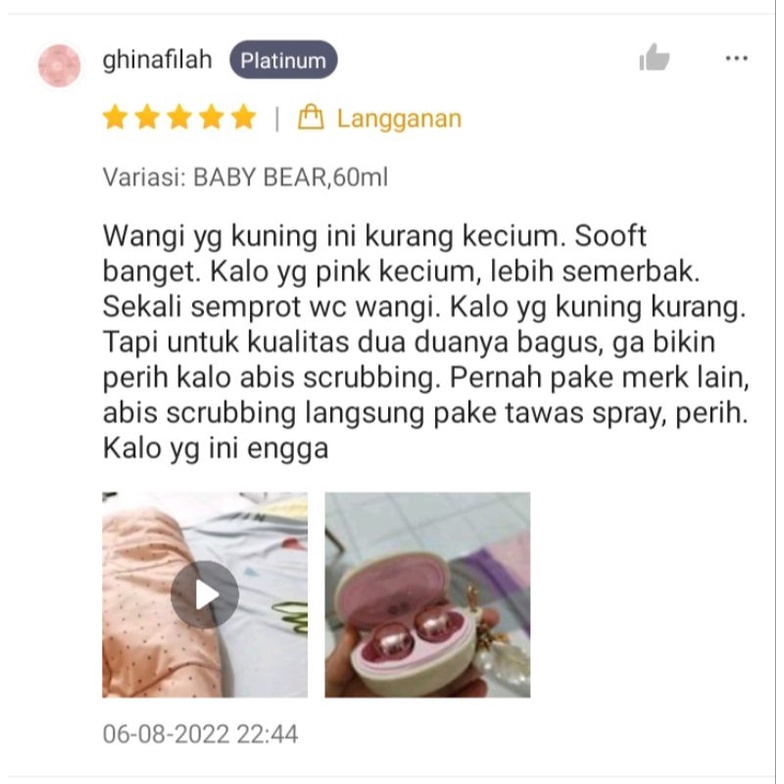Tap the Platinum badge
784x784 pixels.
coord(284,60)
